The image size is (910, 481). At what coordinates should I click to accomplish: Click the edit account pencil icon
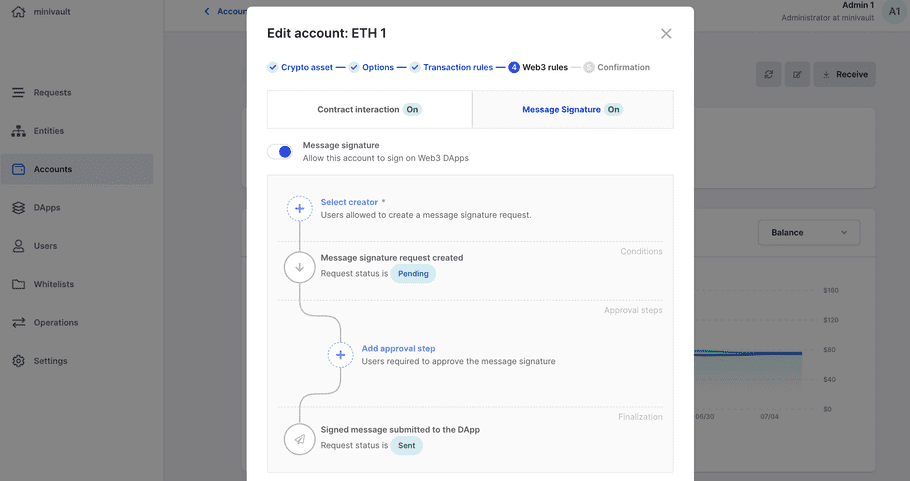[x=797, y=74]
